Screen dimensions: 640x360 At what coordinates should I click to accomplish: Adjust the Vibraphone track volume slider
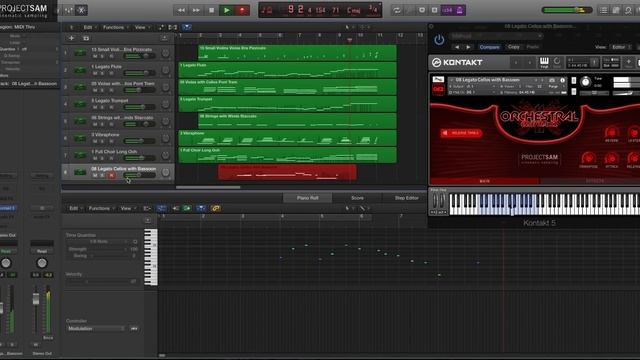pos(139,141)
